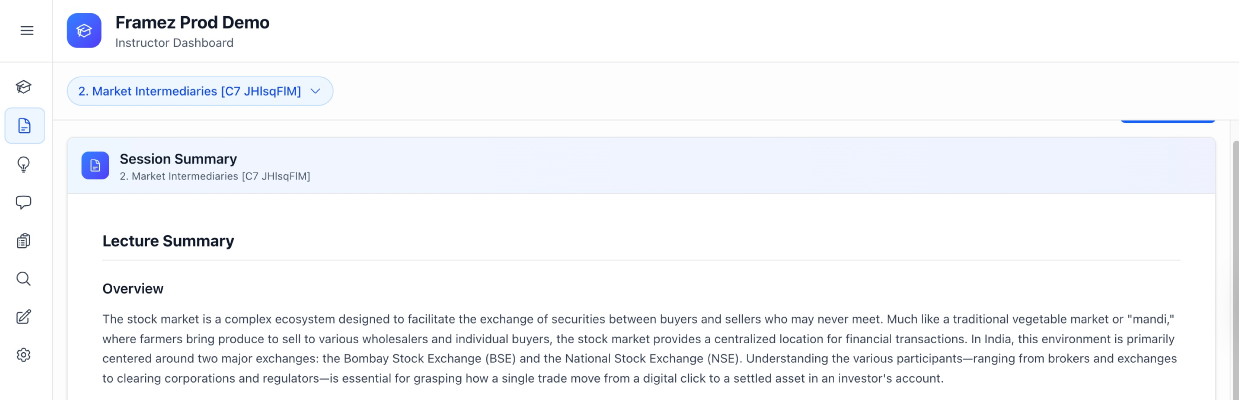Viewport: 1239px width, 400px height.
Task: Click the Session Summary card icon
Action: [95, 166]
